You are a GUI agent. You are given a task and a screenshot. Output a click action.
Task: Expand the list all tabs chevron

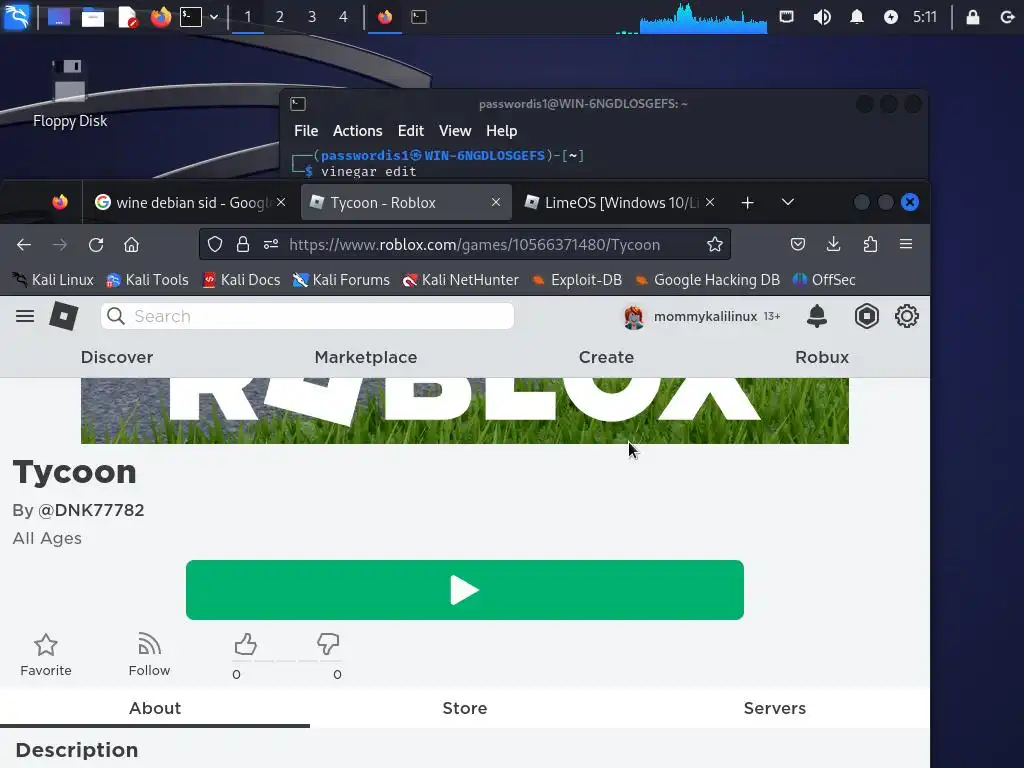pos(788,202)
